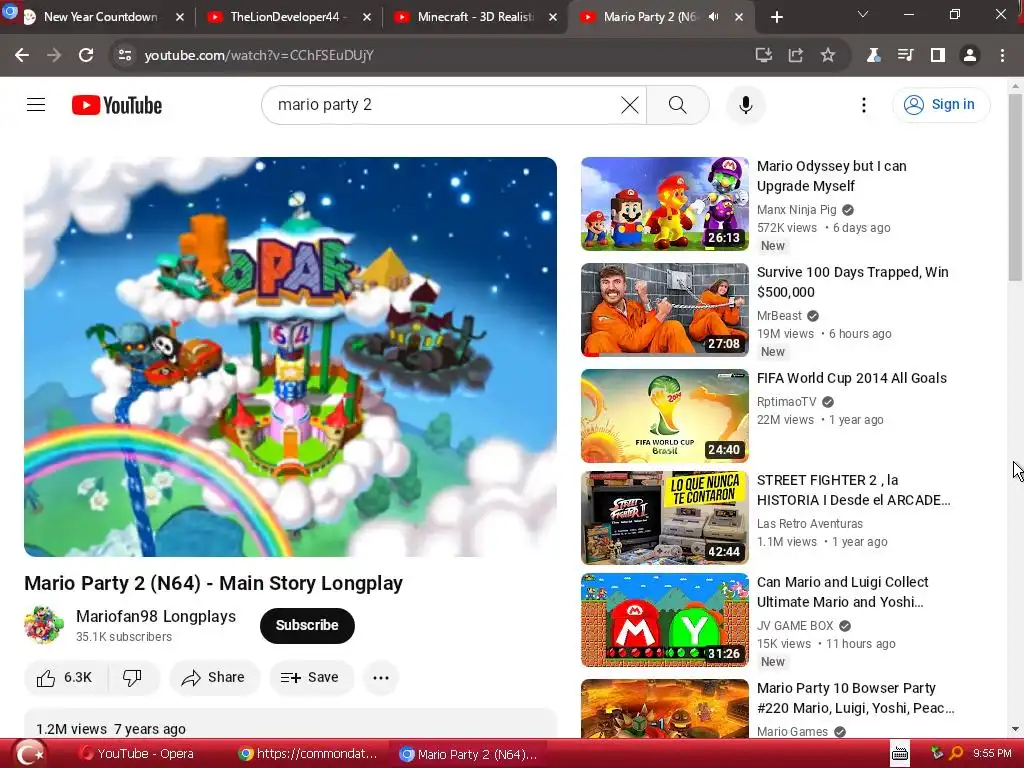Open the Mariofan98 Longplays channel name link
Viewport: 1024px width, 768px height.
coord(156,616)
